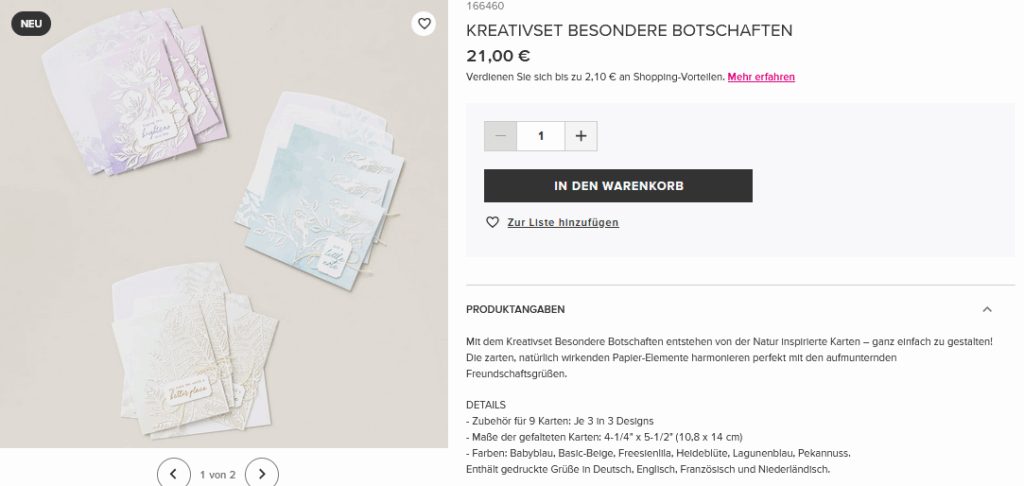Screen dimensions: 1024x486
Task: Open Zur Liste hinzufügen link
Action: [563, 223]
